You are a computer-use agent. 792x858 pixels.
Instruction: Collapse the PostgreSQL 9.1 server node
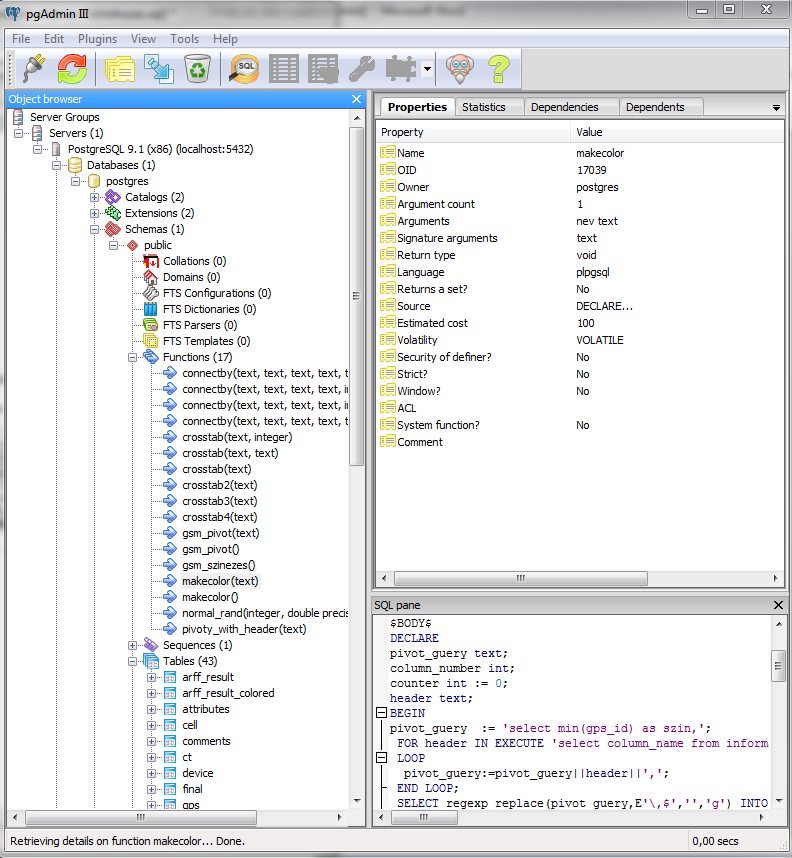coord(37,149)
